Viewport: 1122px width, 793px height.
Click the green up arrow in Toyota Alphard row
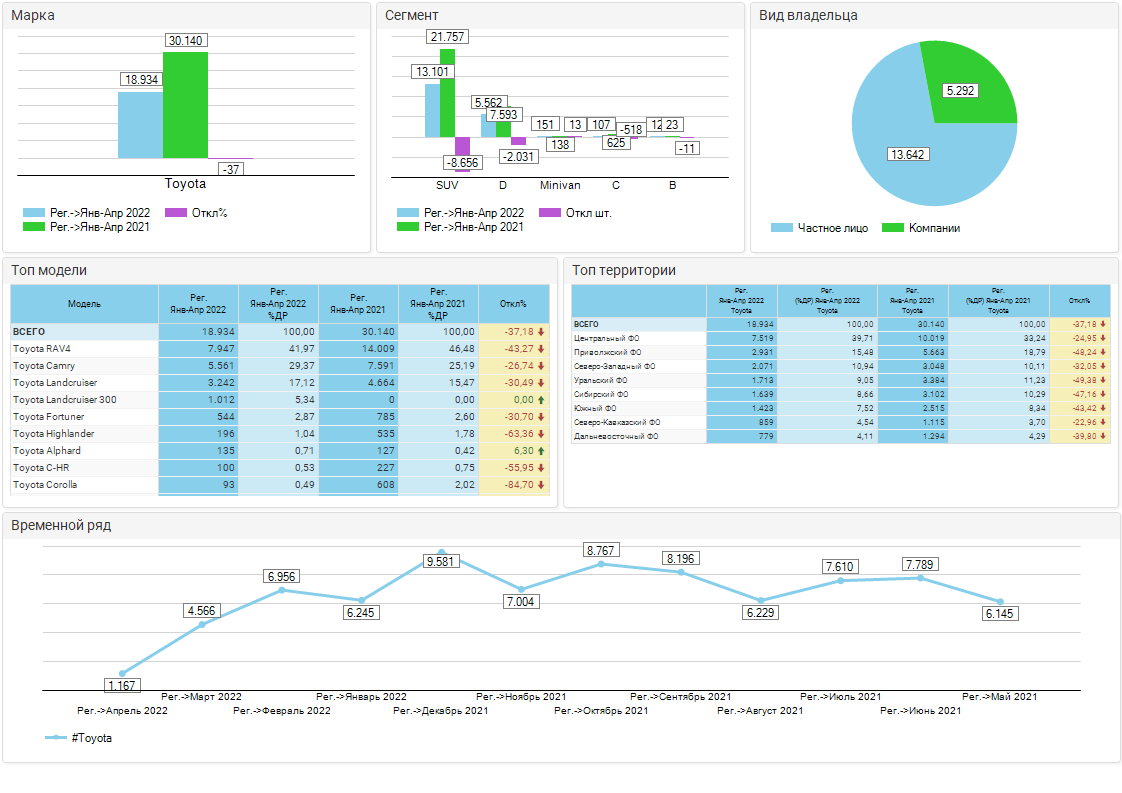click(541, 451)
